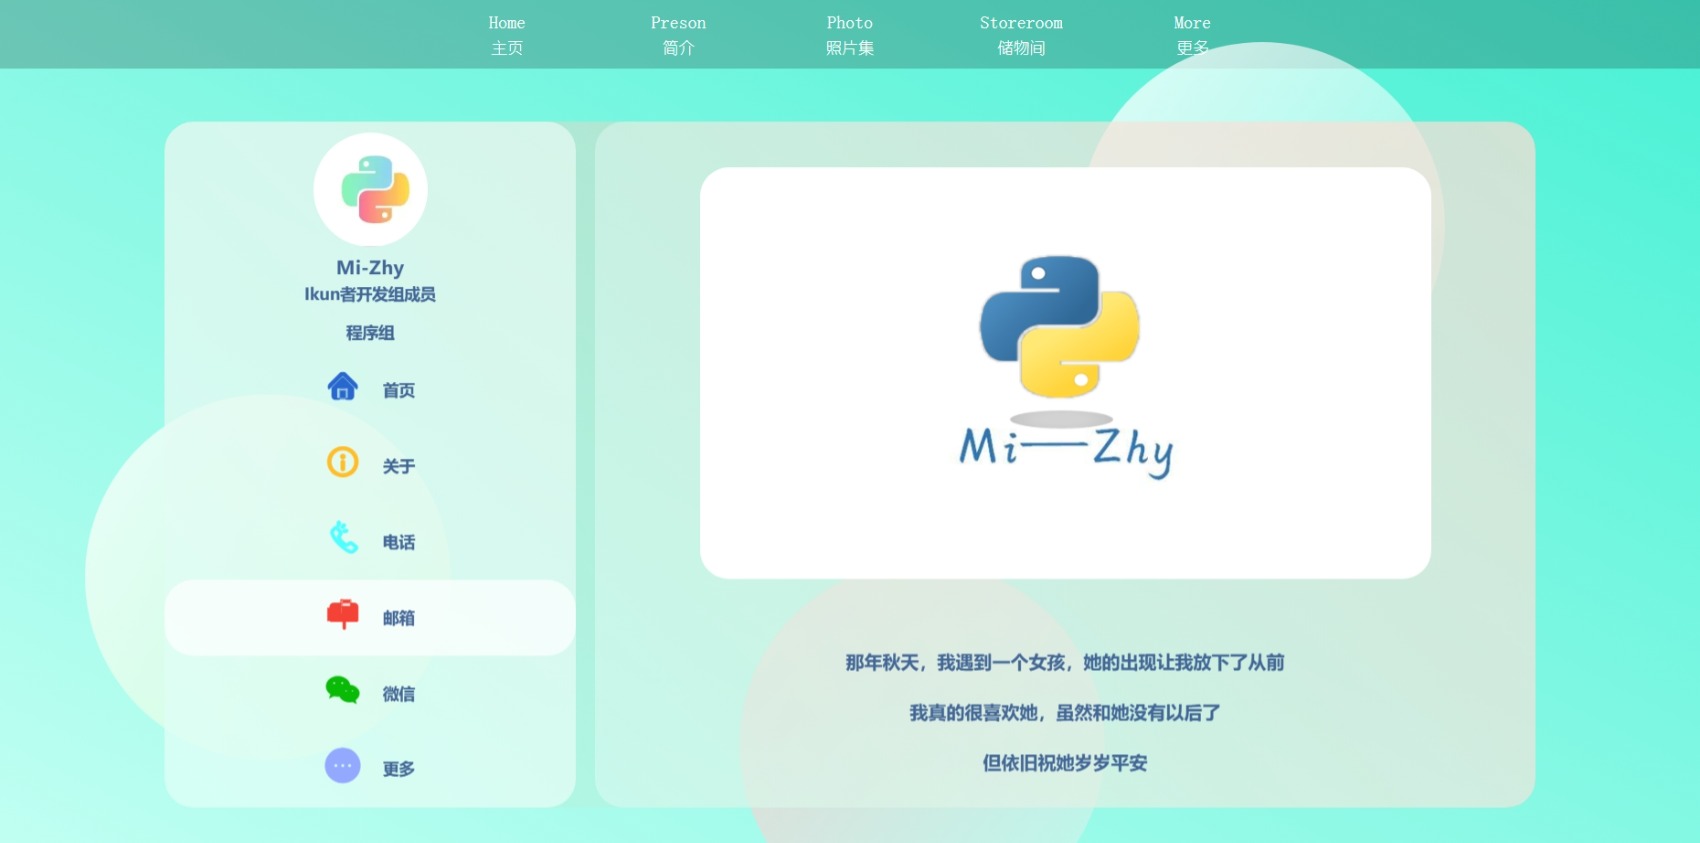Screen dimensions: 1700x843
Task: Click the green WeChat icon
Action: tap(342, 690)
